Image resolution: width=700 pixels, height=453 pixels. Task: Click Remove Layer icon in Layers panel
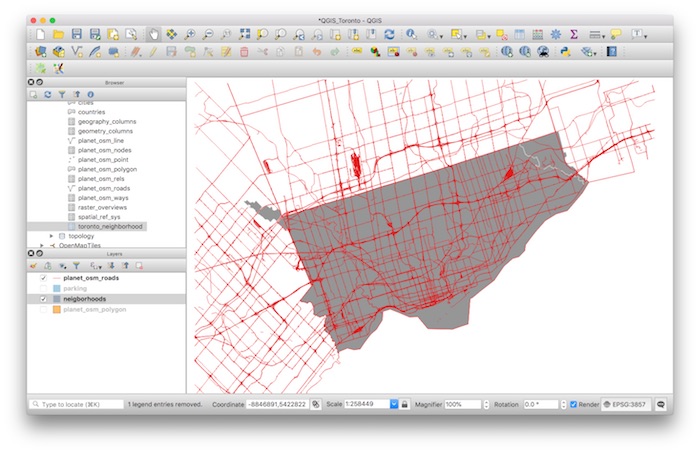[x=139, y=266]
